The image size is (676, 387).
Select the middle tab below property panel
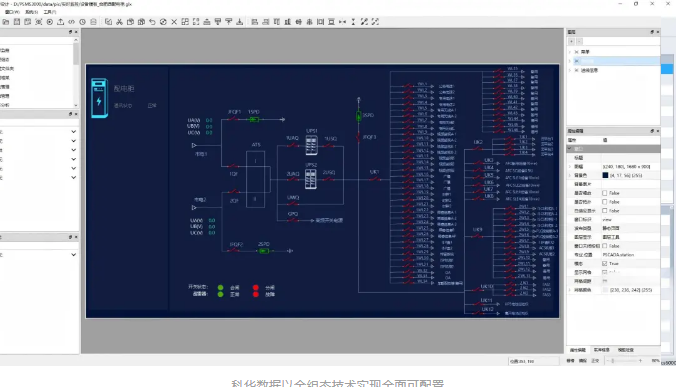[x=601, y=350]
